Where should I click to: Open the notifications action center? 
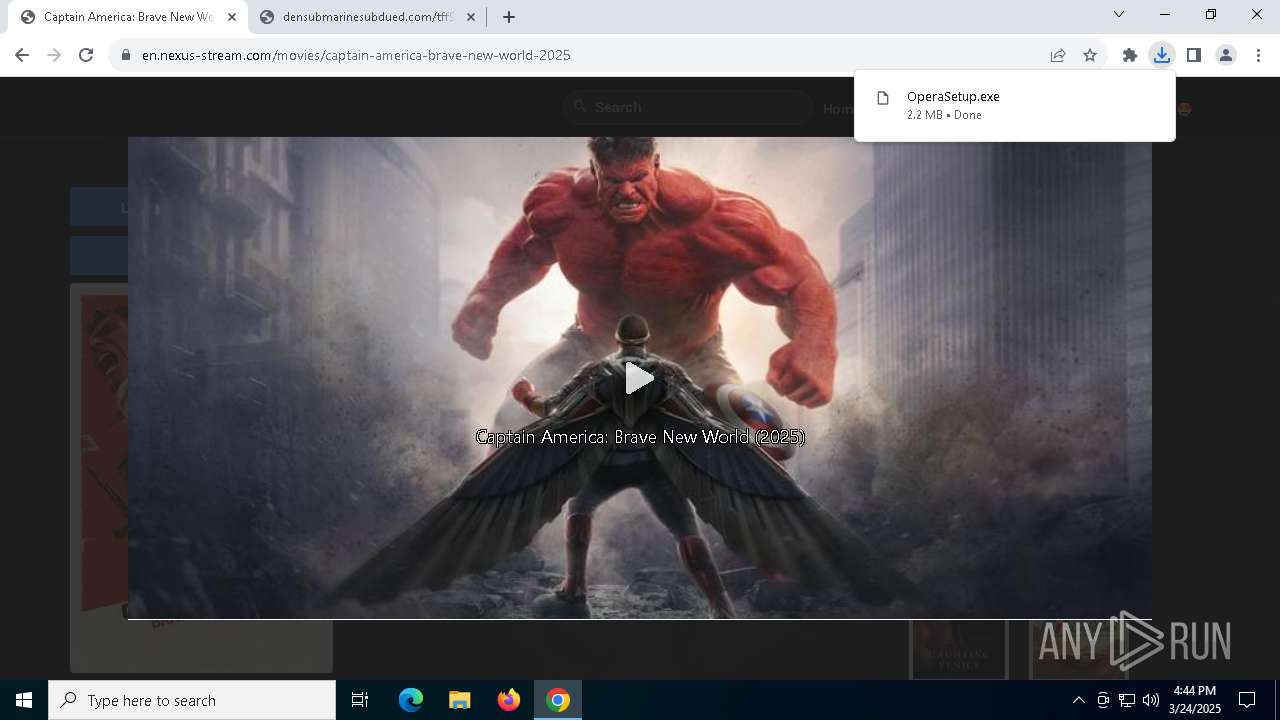click(1247, 700)
